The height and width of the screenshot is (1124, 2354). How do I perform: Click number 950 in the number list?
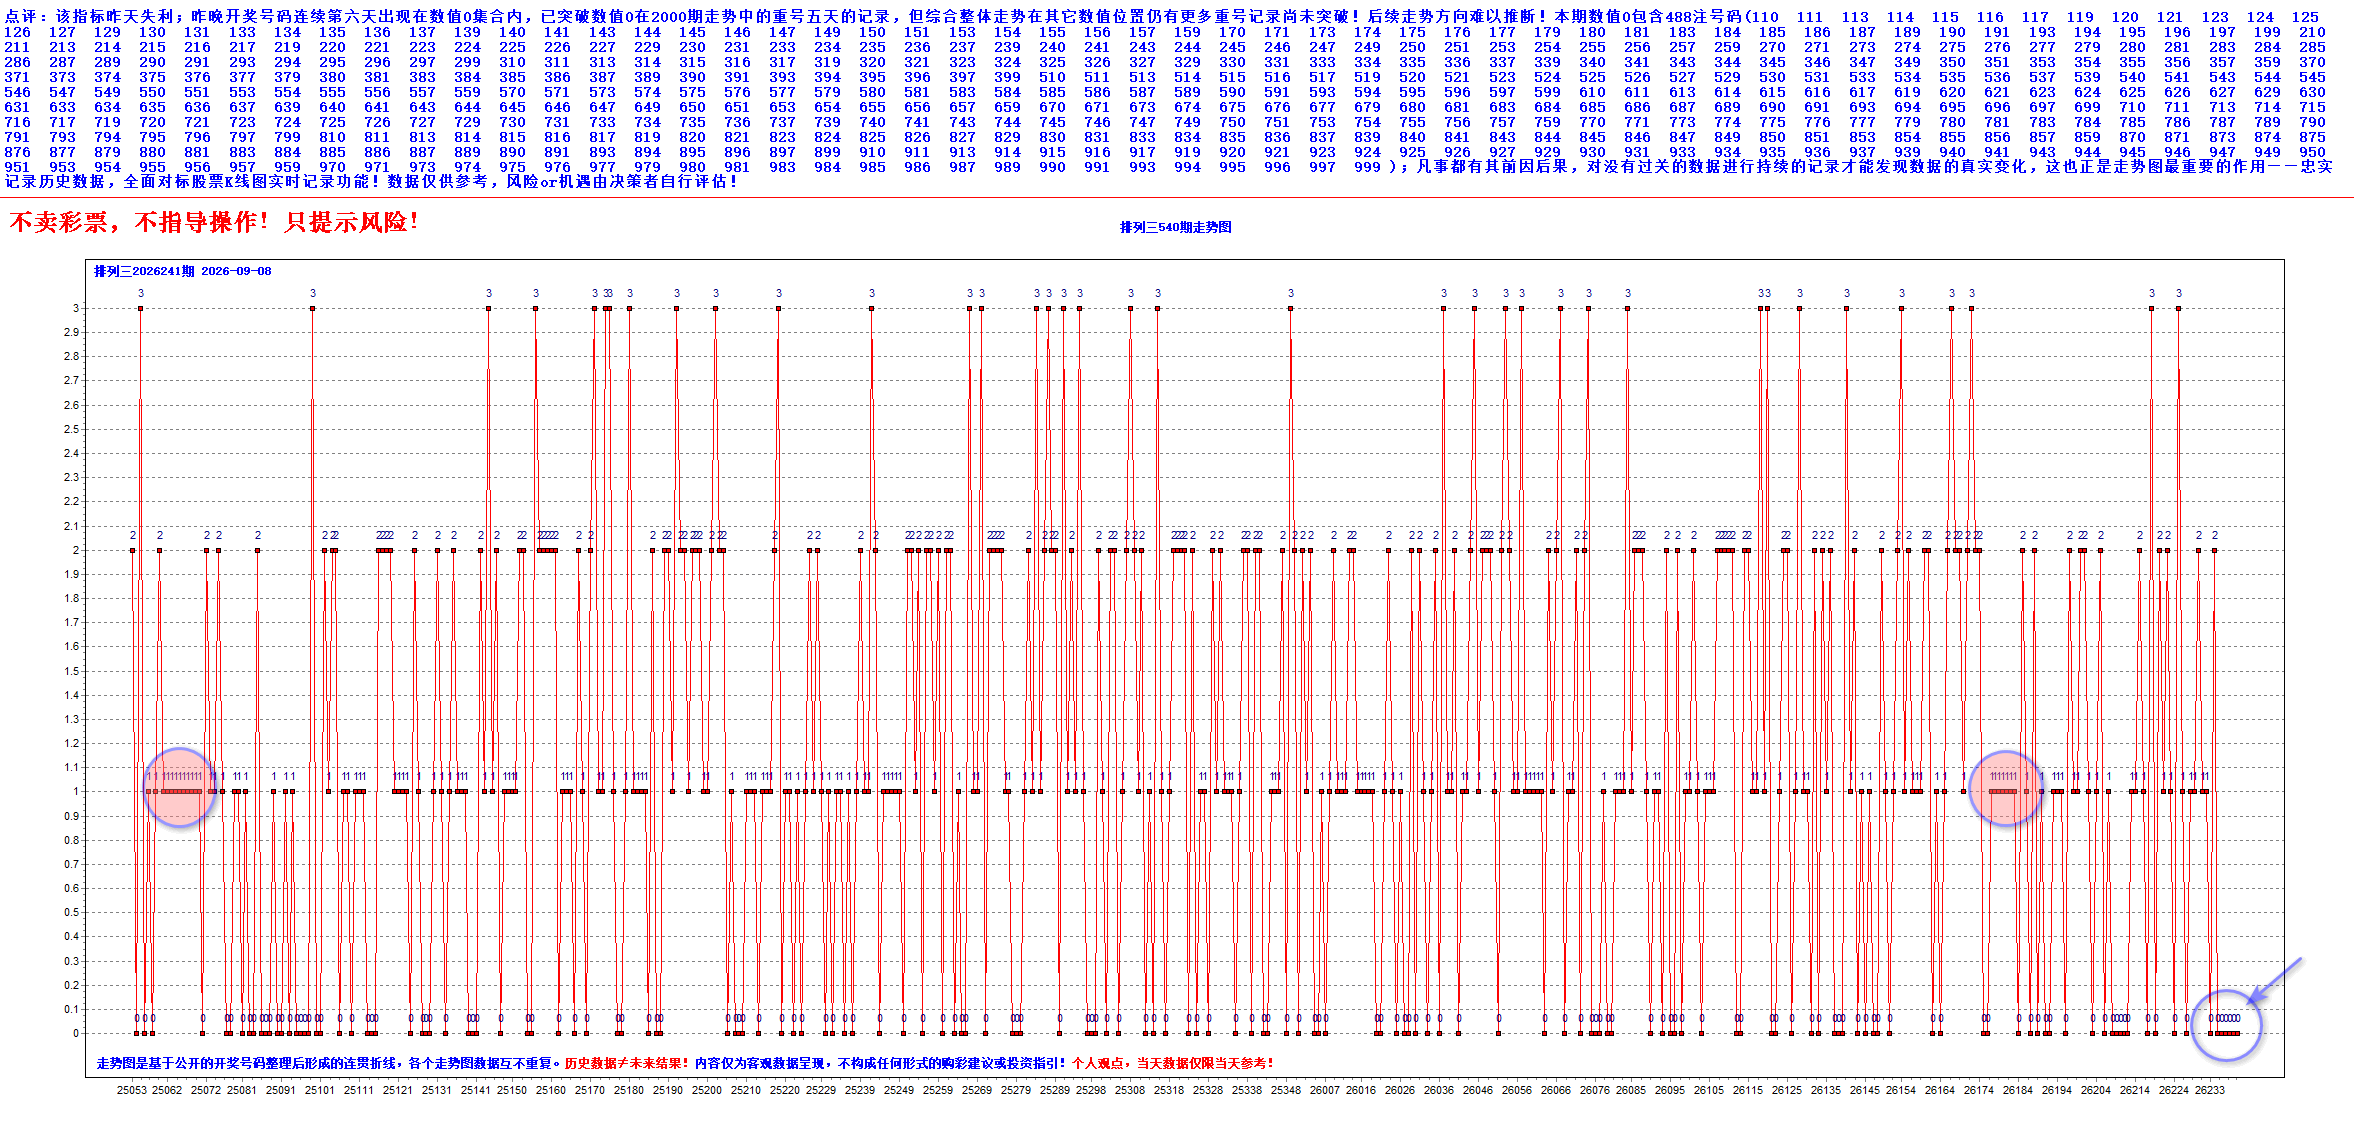coord(2312,152)
